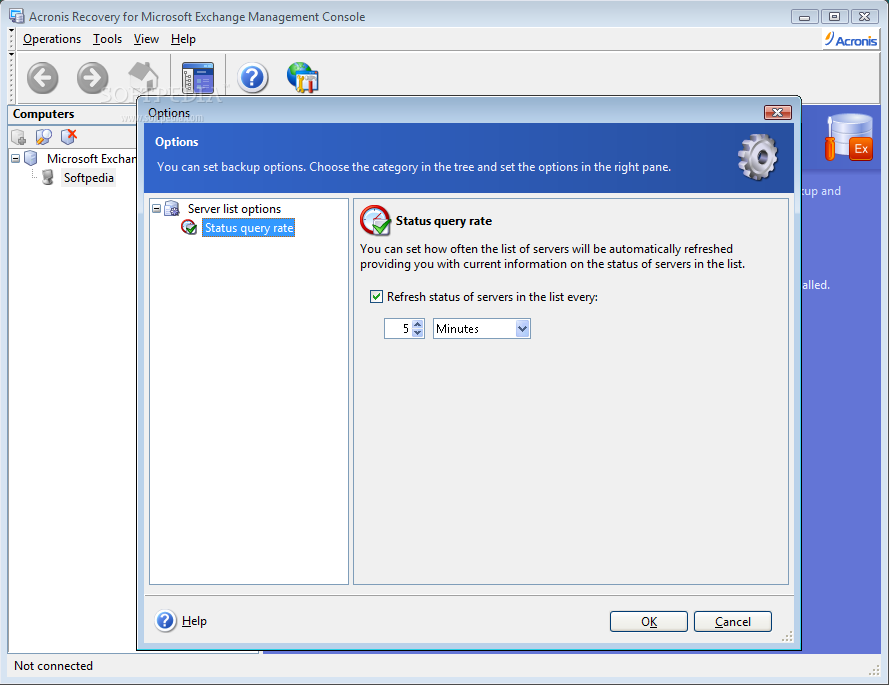Screen dimensions: 889x685
Task: Click the globe web update toolbar icon
Action: pyautogui.click(x=302, y=78)
